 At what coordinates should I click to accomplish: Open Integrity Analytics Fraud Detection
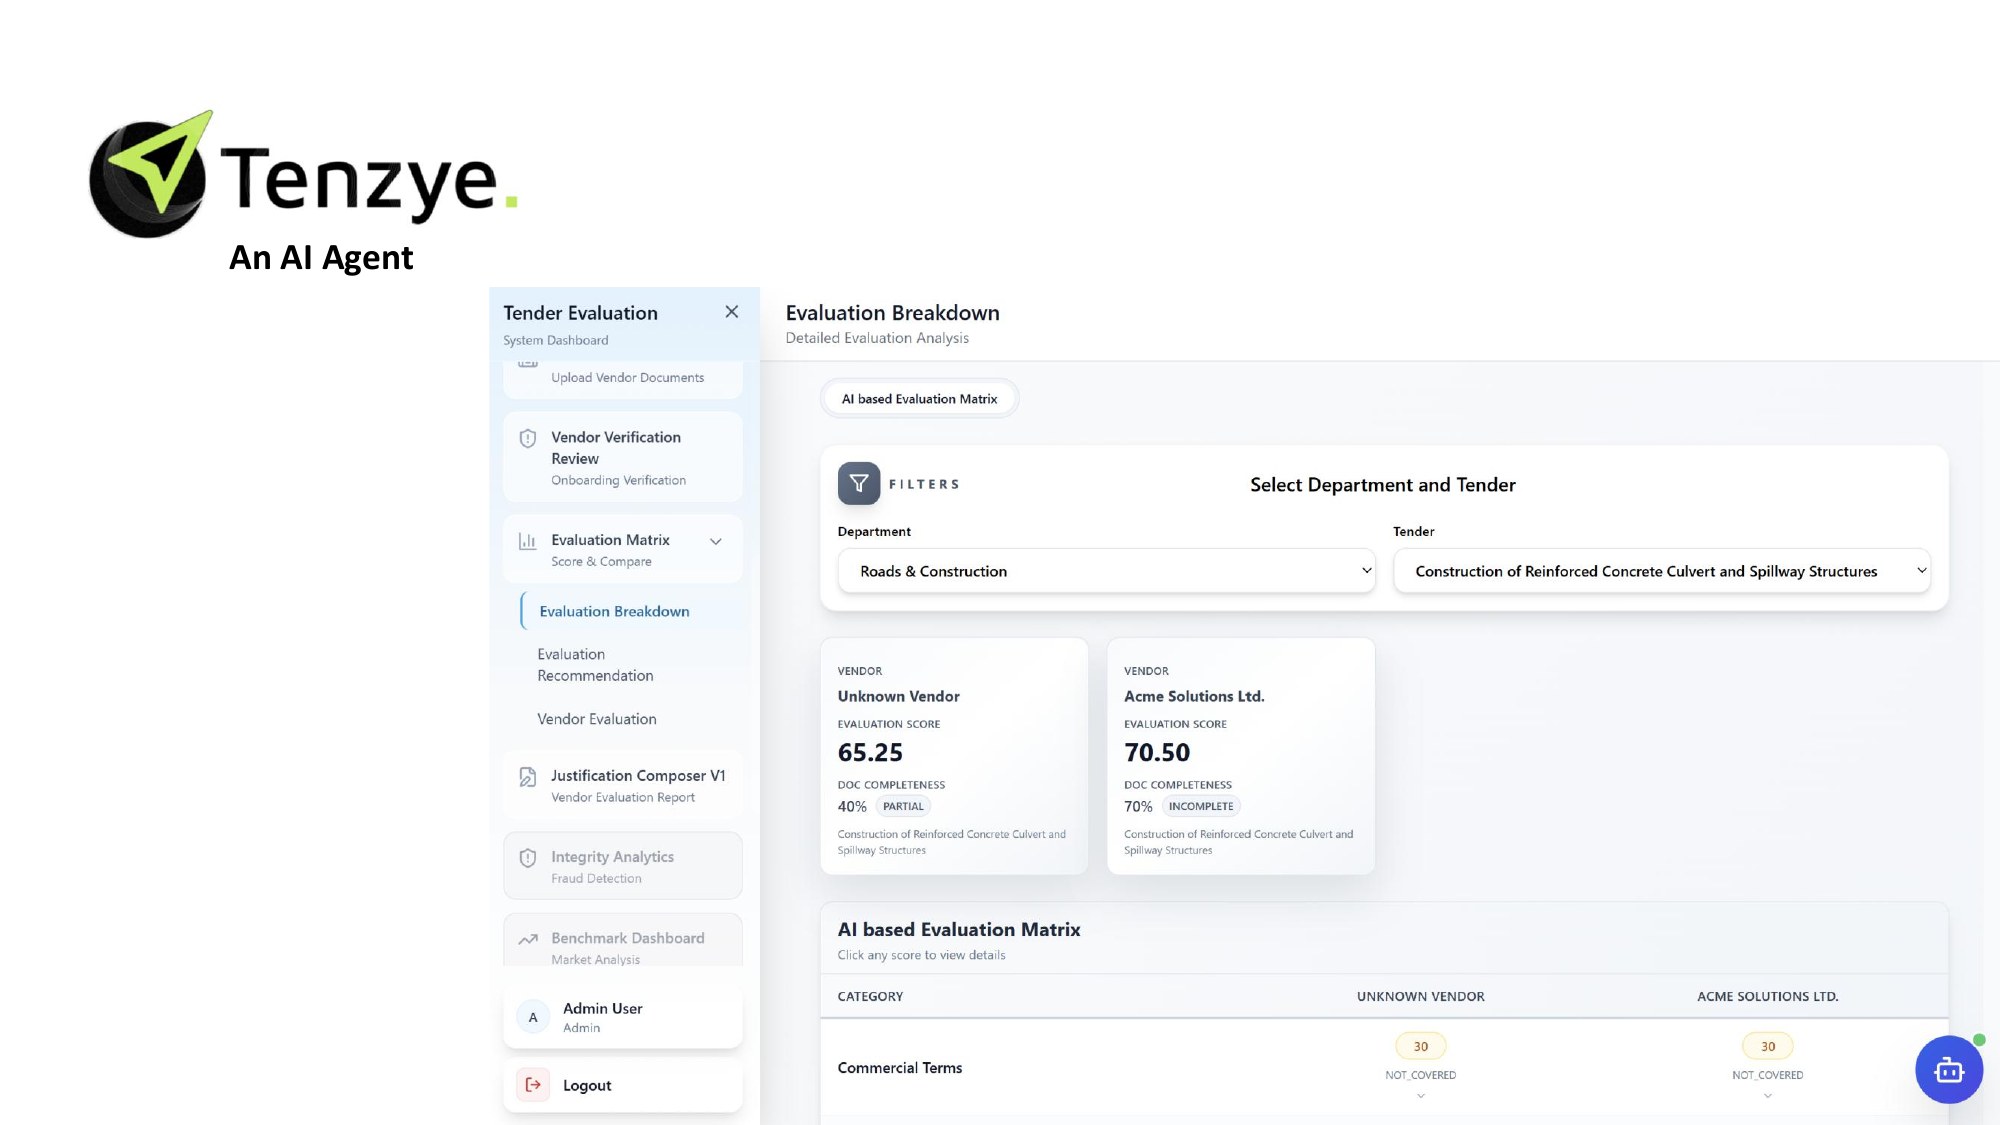[x=623, y=866]
